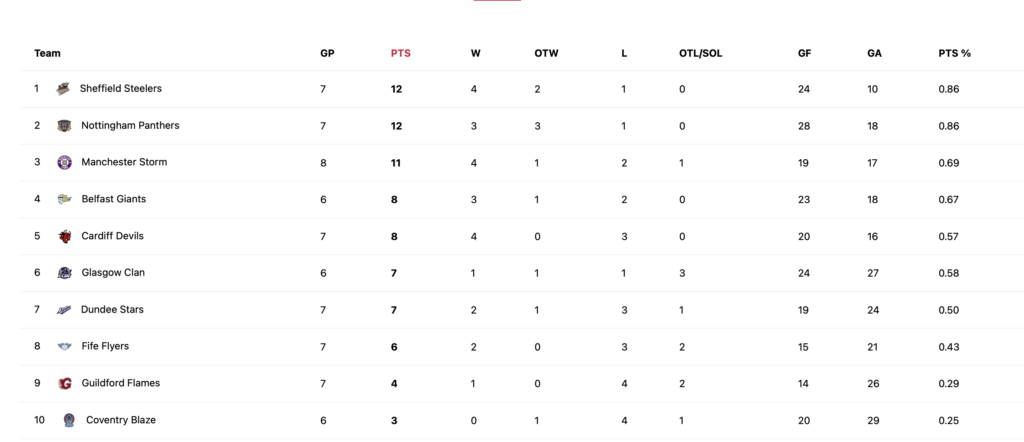Sort standings by GF column header
1024x442 pixels.
tap(805, 54)
